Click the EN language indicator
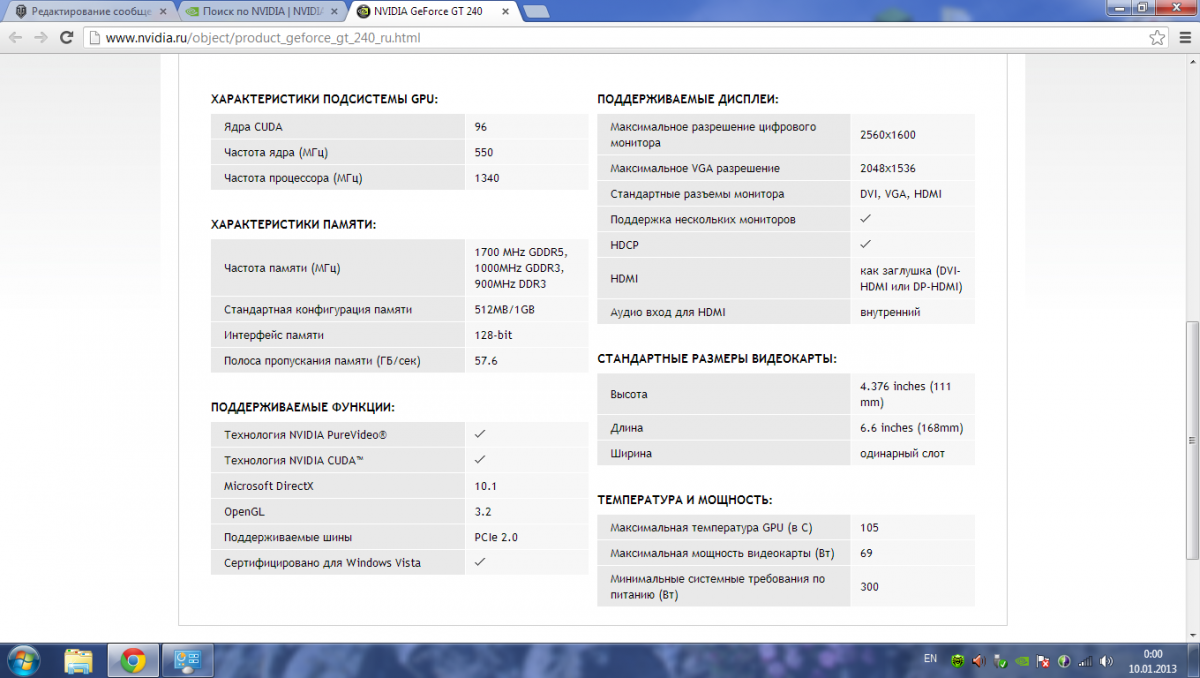Screen dimensions: 1200x678 [x=930, y=659]
